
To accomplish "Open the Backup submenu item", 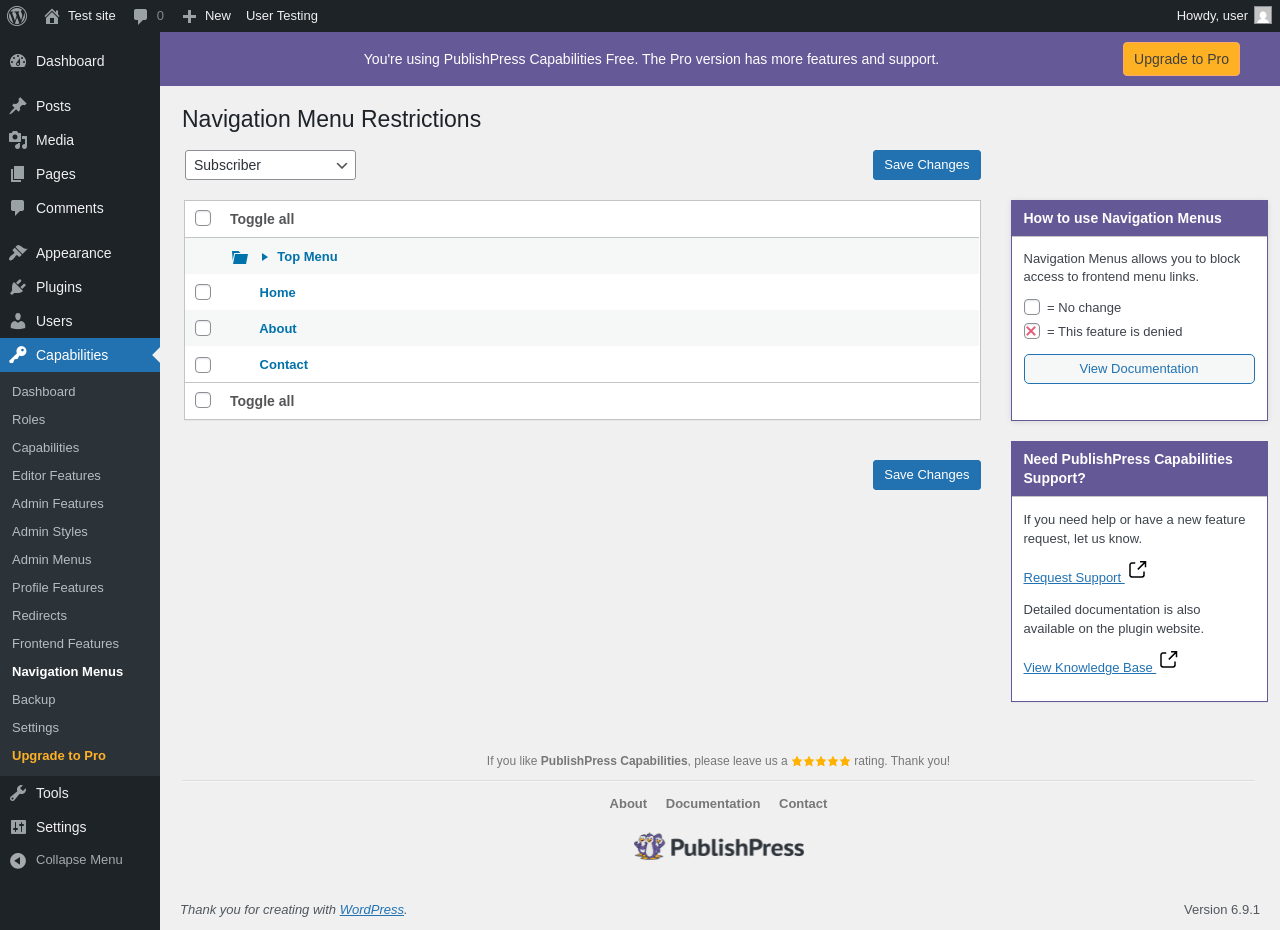I will coord(33,700).
